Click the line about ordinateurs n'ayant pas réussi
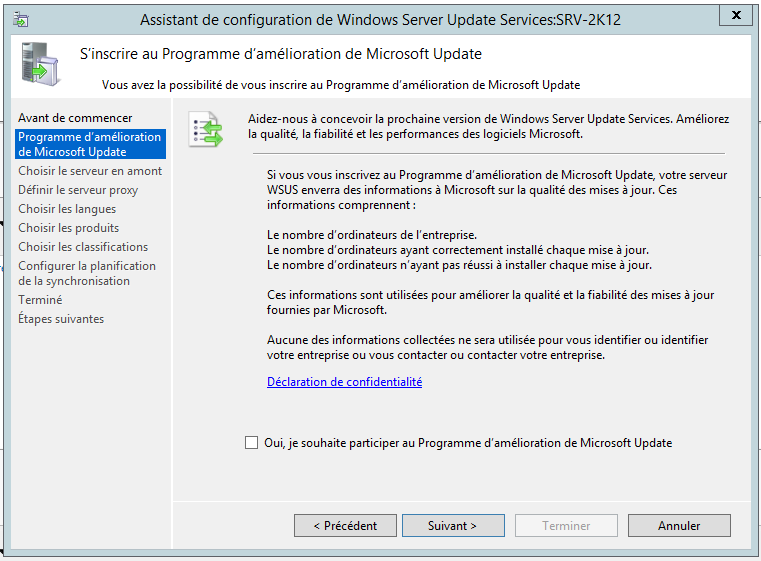This screenshot has width=761, height=561. tap(459, 265)
